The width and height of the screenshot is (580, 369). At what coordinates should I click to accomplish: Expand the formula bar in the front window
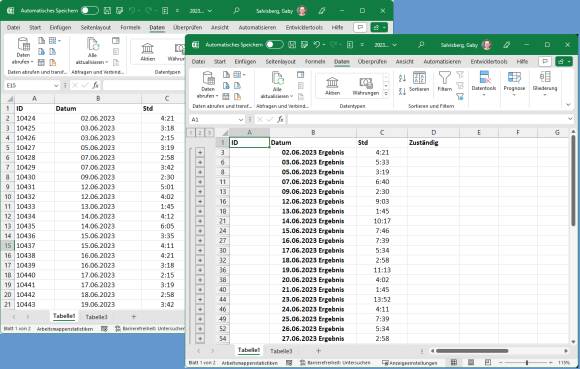pos(570,119)
